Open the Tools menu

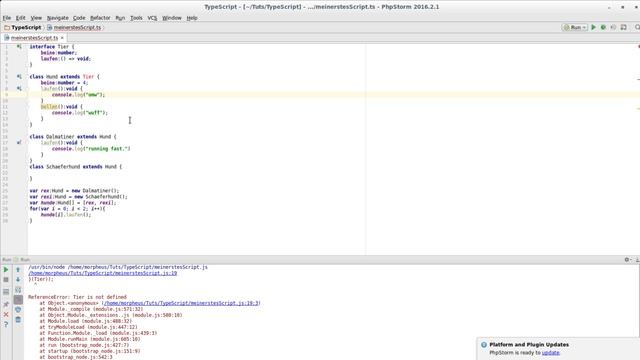(x=136, y=18)
